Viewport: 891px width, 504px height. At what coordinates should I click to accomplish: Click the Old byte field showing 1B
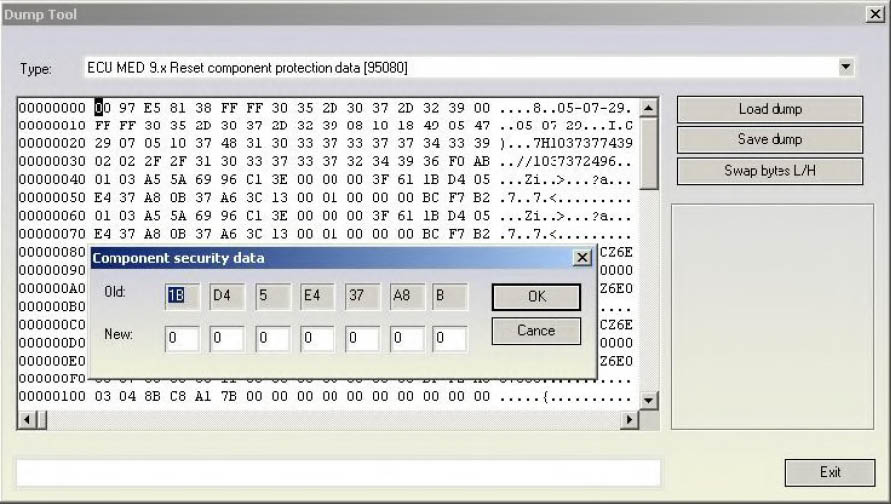coord(182,297)
